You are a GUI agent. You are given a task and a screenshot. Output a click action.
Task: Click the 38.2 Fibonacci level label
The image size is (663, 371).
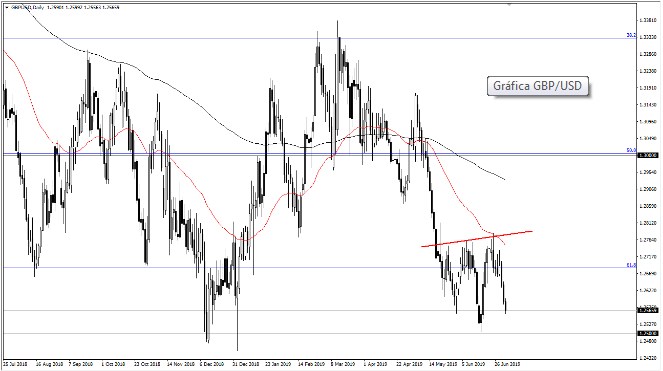point(631,36)
